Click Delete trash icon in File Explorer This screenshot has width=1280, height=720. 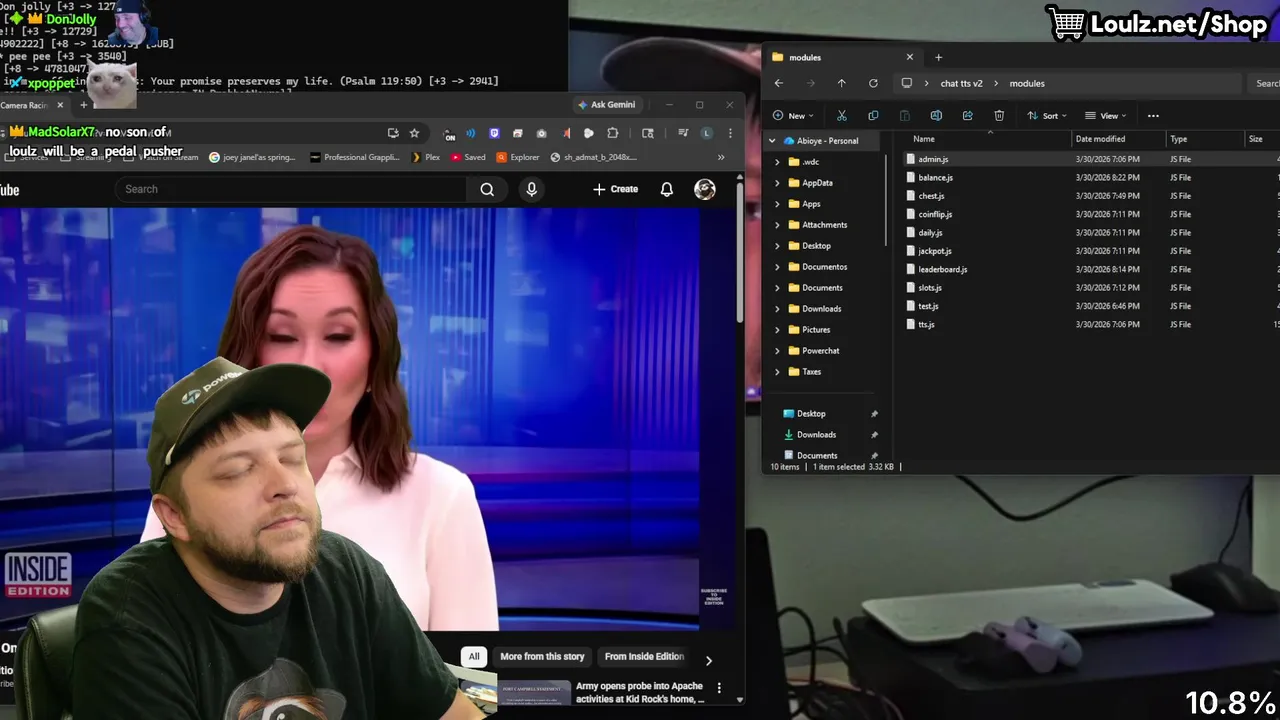(999, 116)
